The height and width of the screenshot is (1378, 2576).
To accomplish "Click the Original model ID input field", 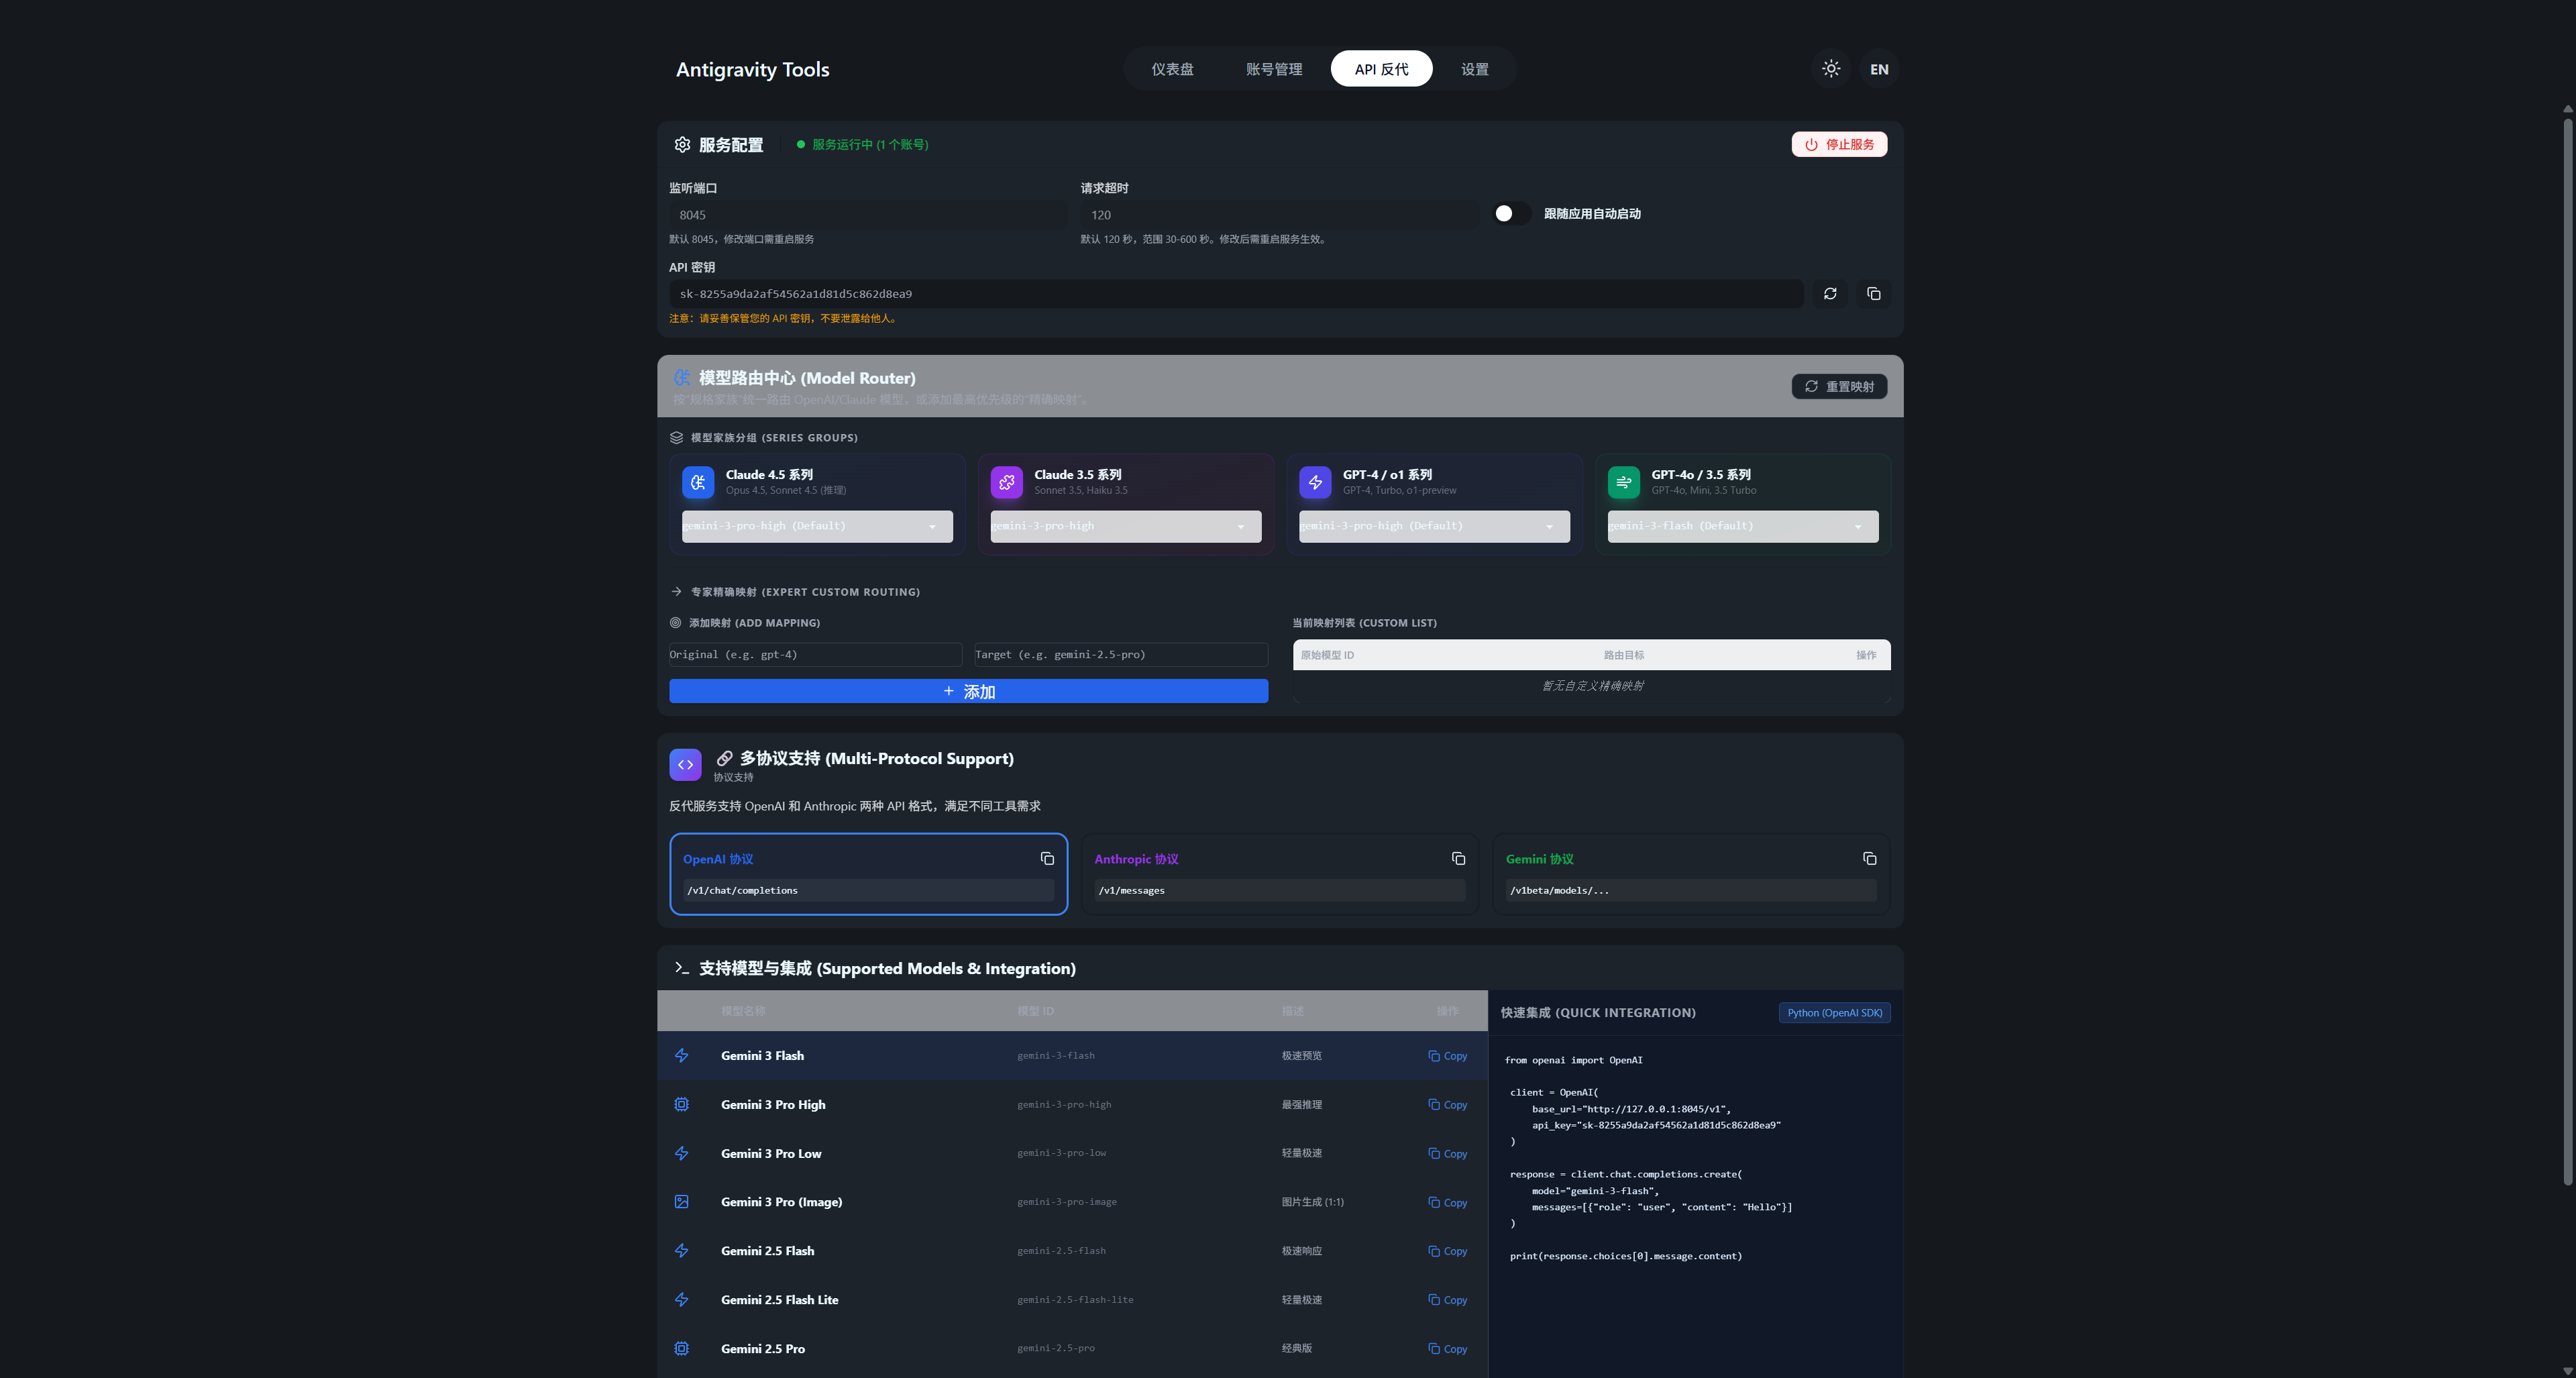I will click(815, 655).
